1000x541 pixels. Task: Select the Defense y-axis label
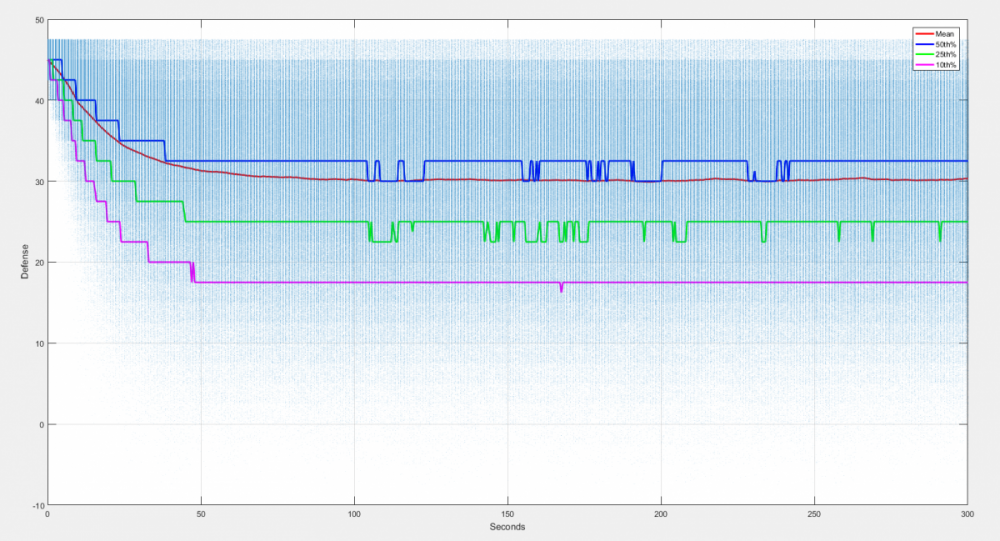click(x=25, y=262)
